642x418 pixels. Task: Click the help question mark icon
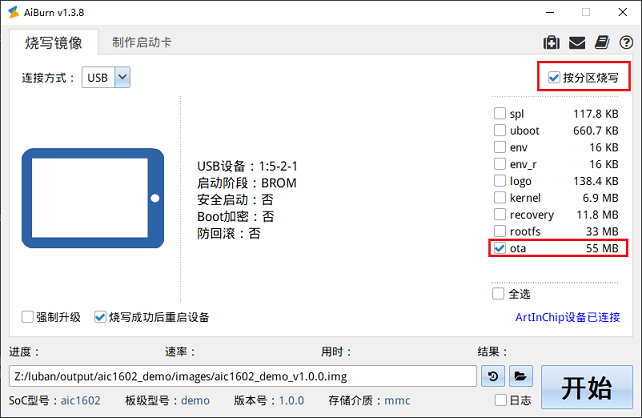click(x=625, y=43)
